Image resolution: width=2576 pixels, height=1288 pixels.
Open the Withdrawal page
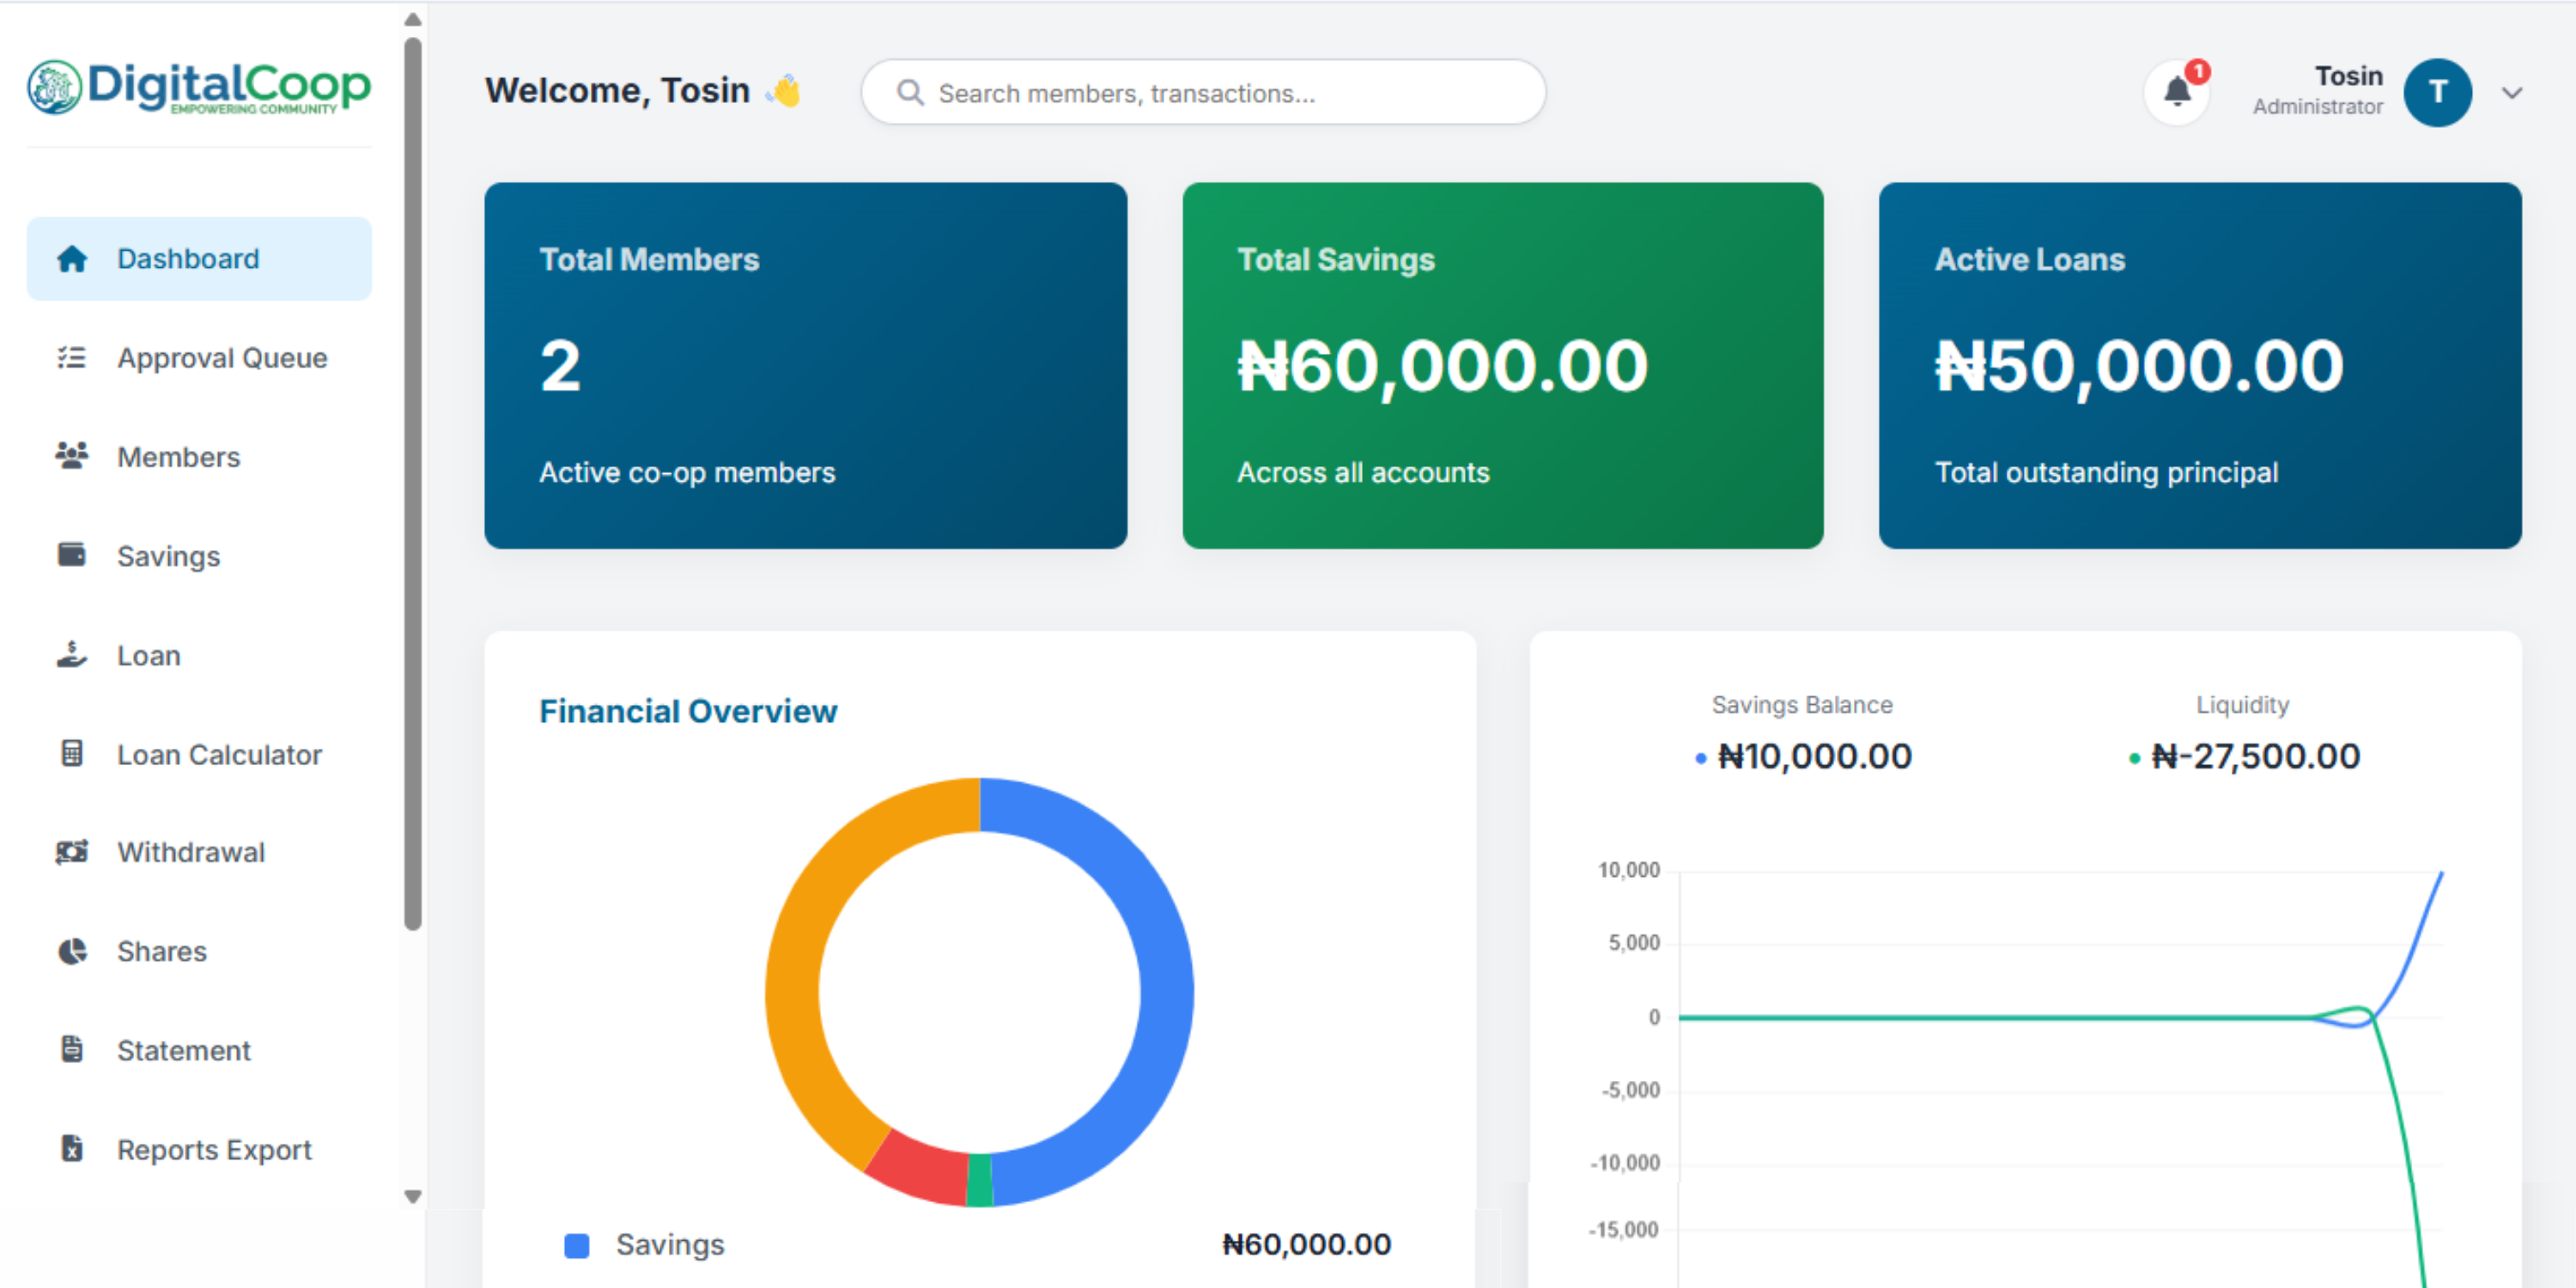[x=199, y=852]
